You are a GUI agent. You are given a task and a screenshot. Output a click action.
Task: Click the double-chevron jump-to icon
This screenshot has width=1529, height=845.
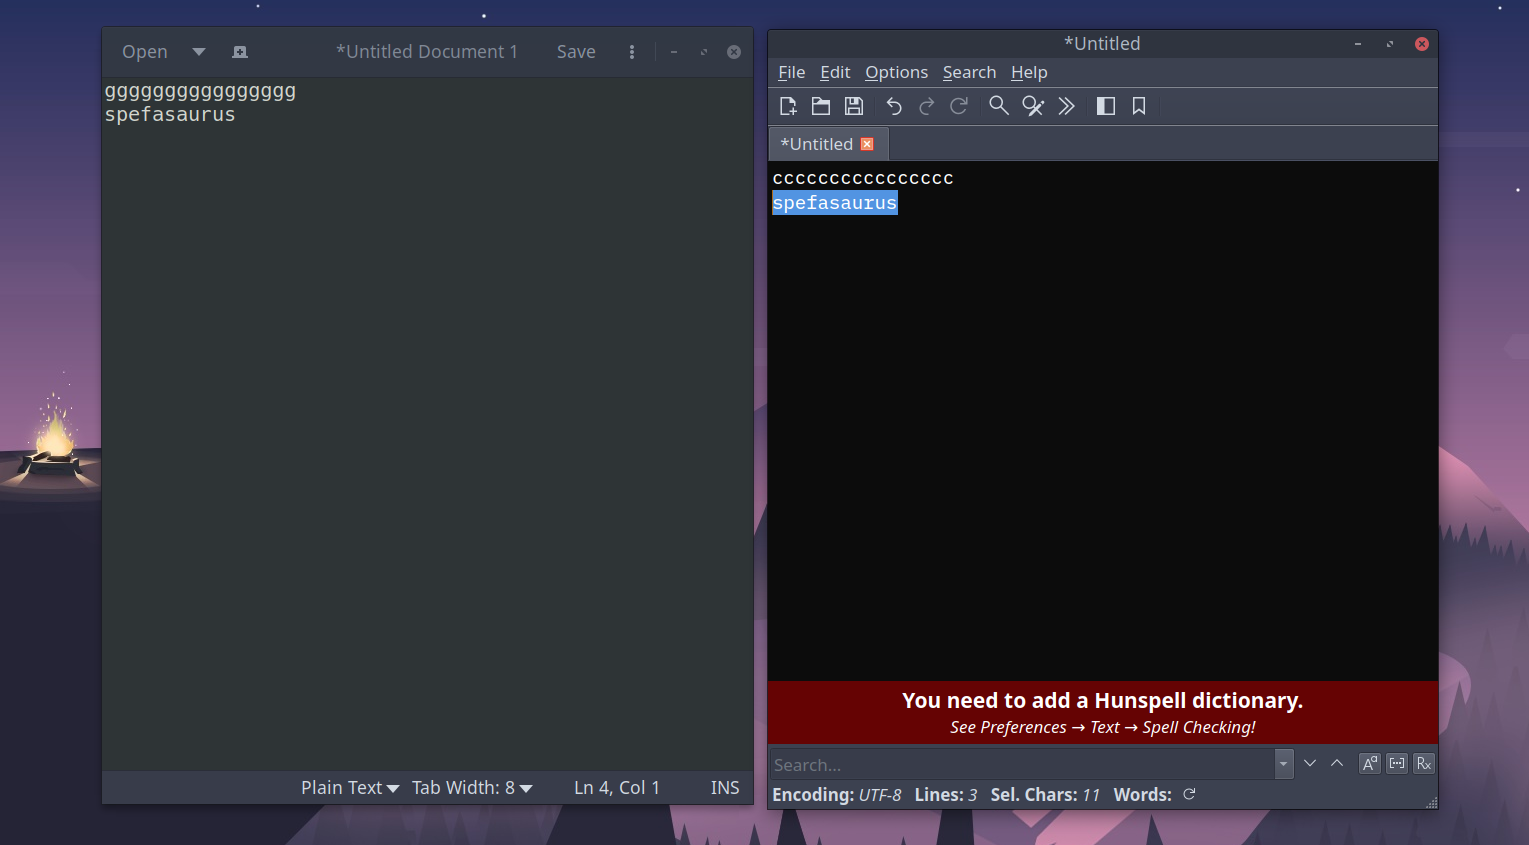pos(1067,106)
